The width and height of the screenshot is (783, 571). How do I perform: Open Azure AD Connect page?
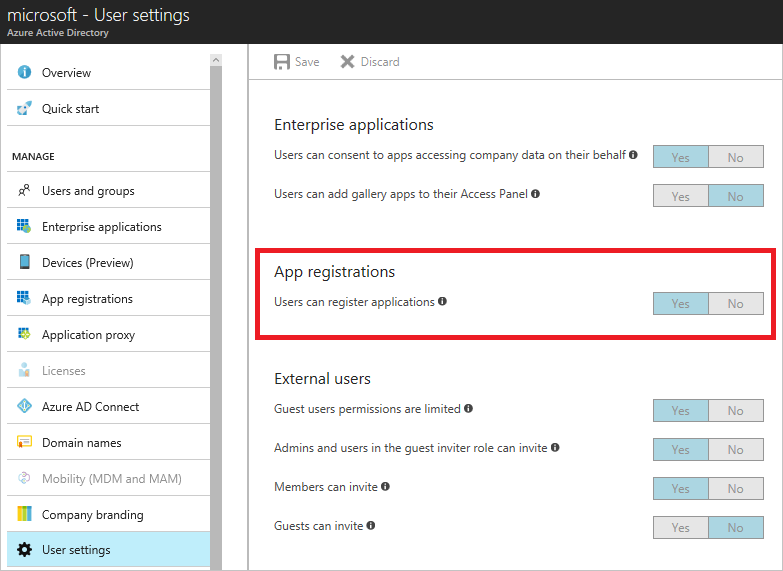pos(108,406)
